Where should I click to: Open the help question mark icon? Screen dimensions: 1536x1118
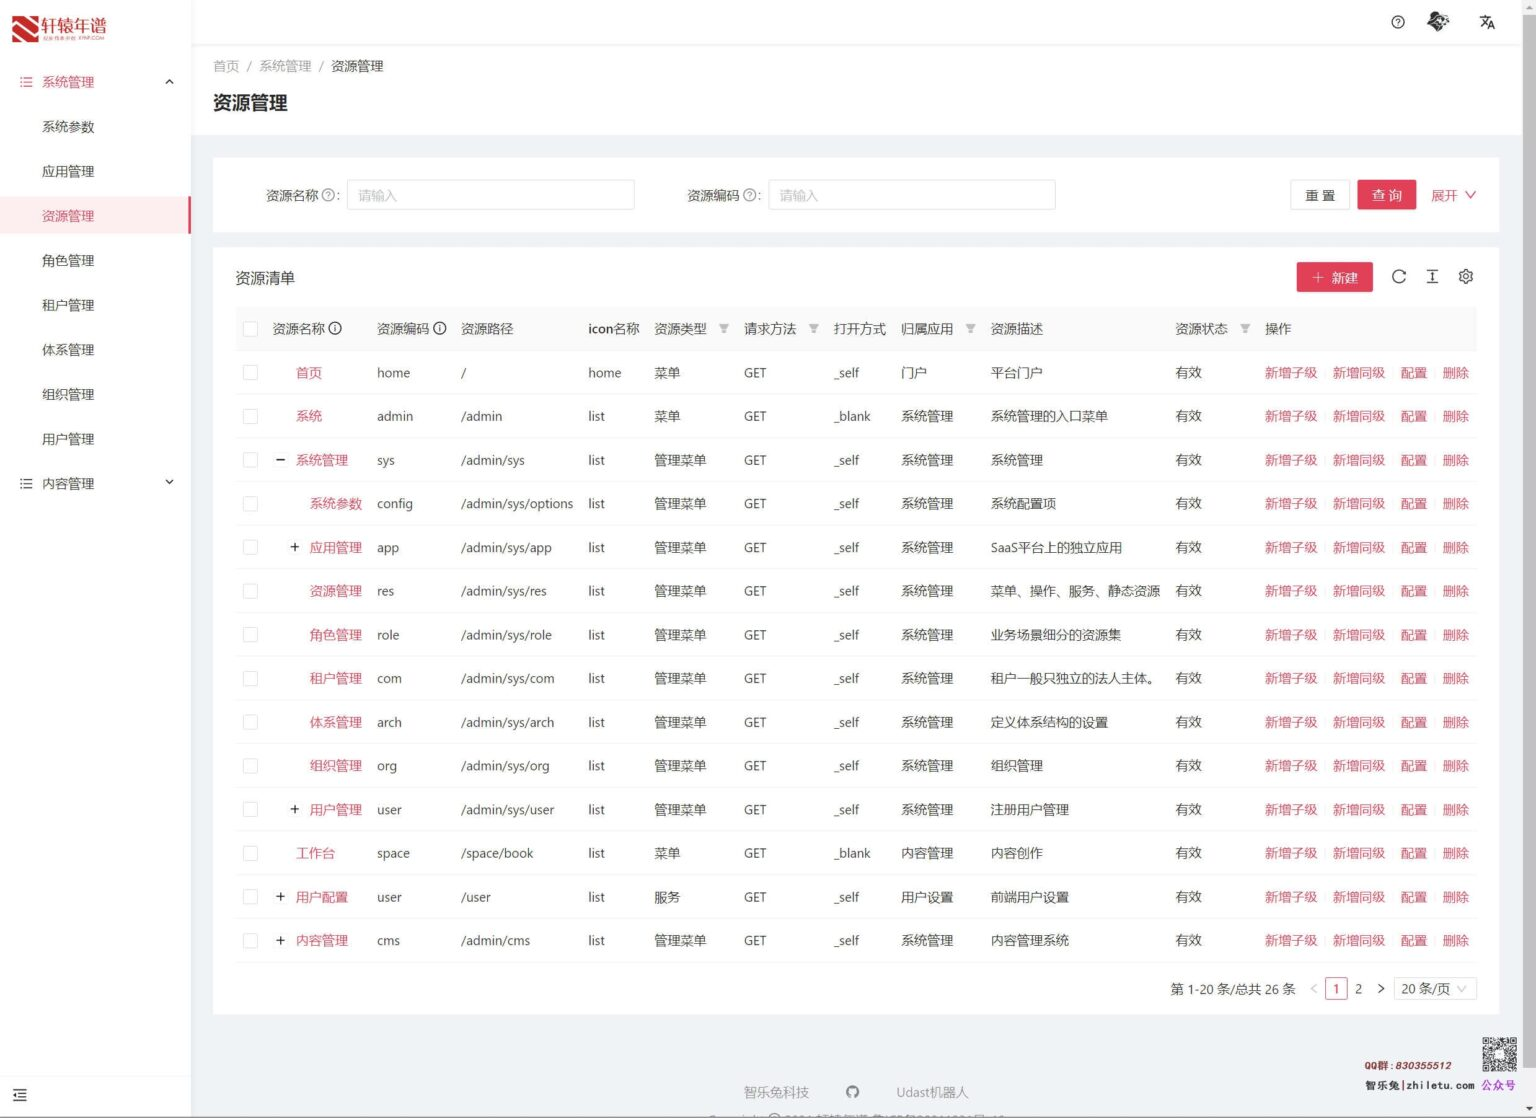coord(1398,22)
